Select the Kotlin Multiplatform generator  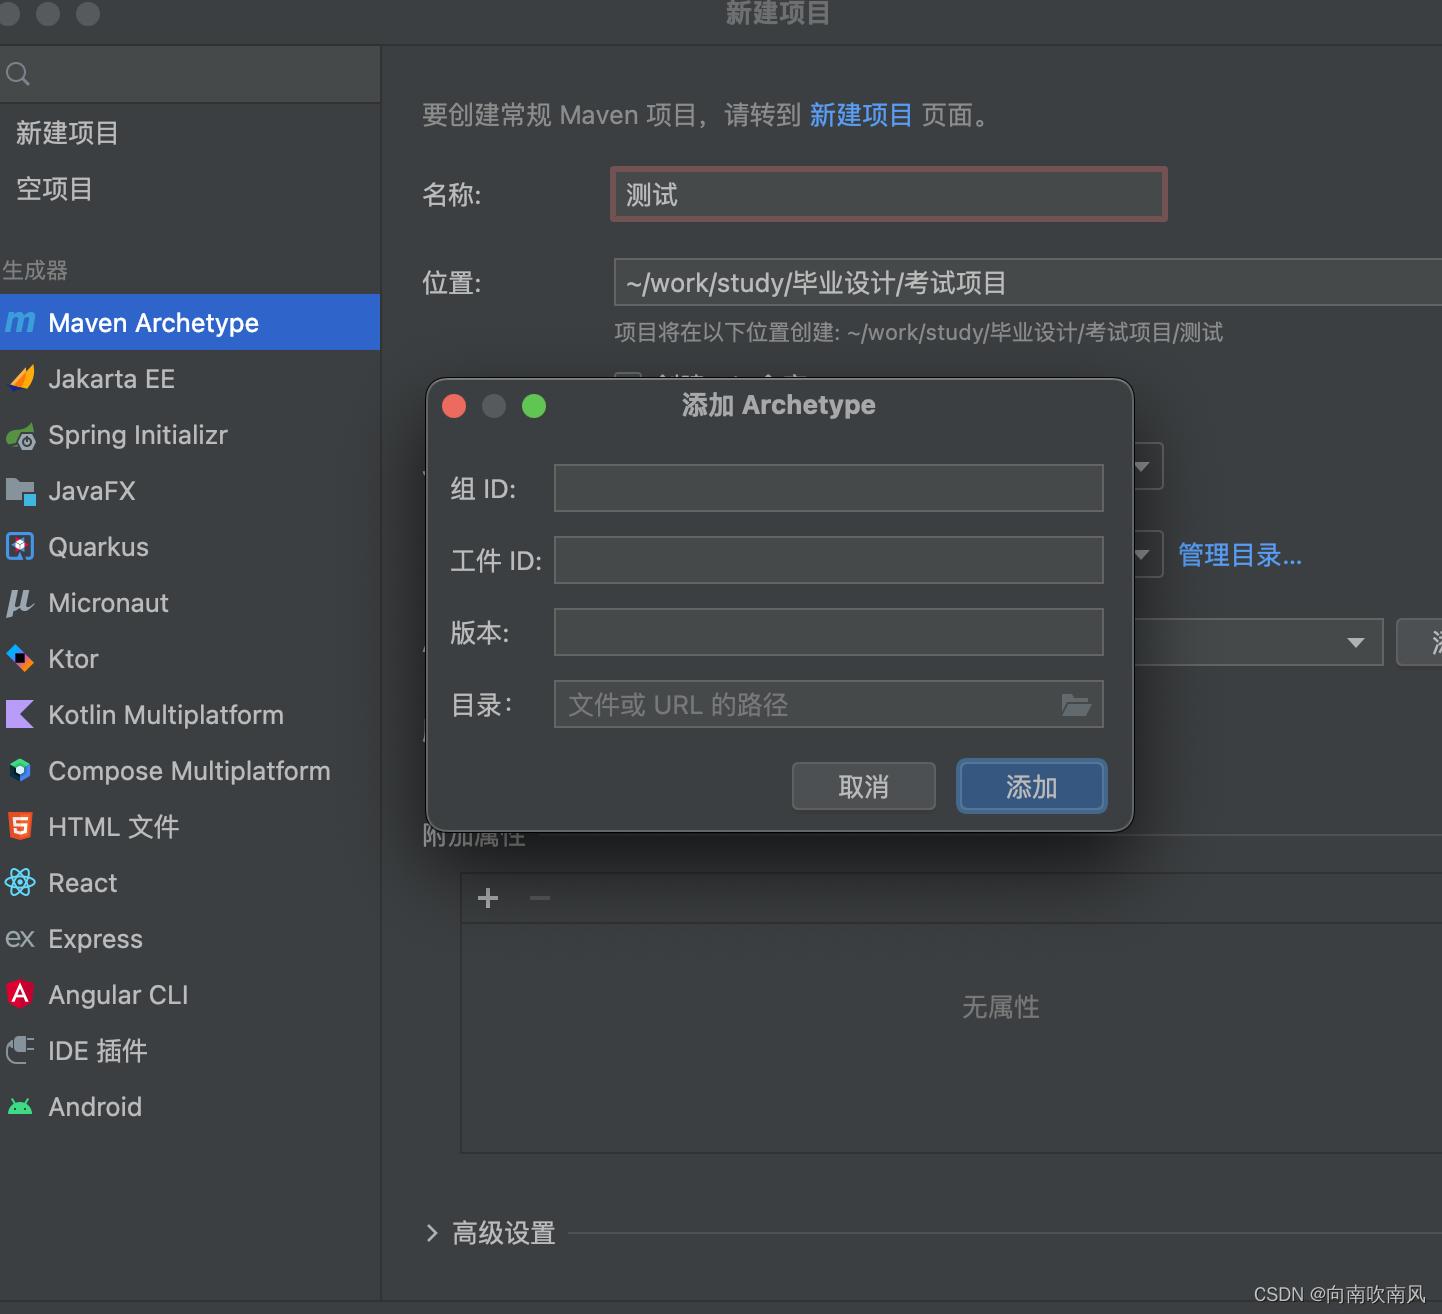tap(165, 714)
